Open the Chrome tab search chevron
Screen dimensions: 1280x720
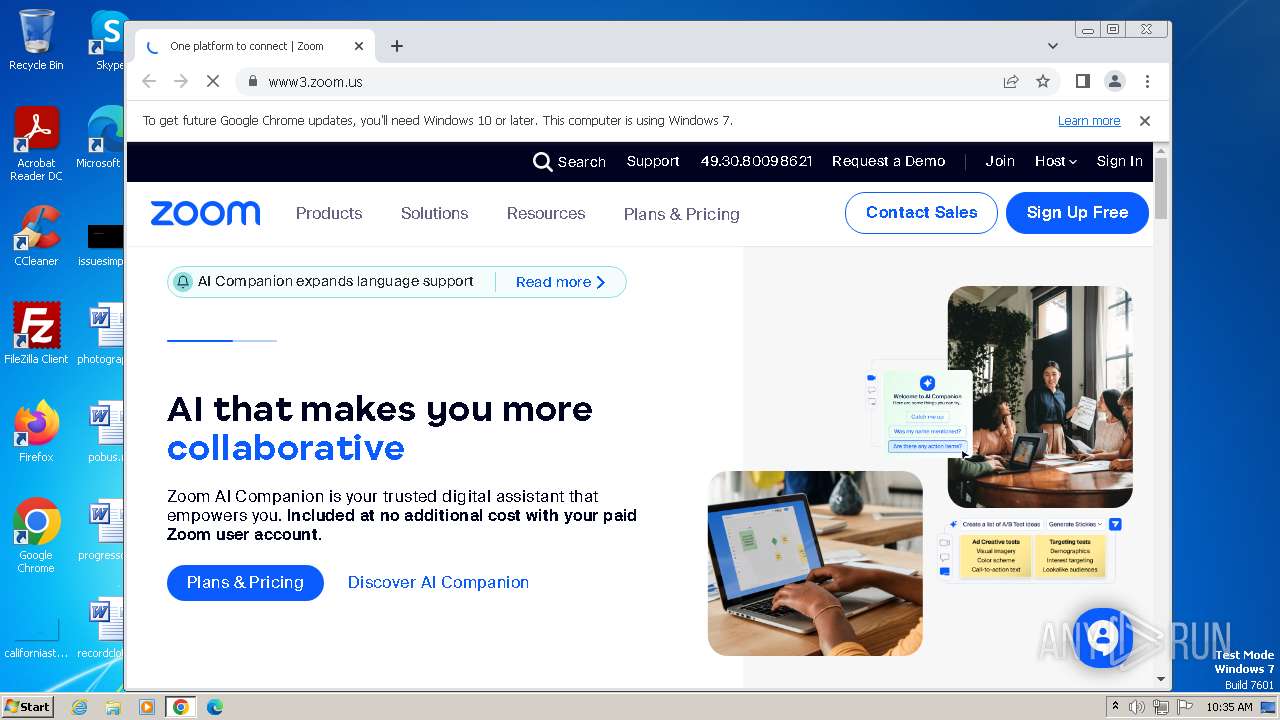click(x=1052, y=46)
